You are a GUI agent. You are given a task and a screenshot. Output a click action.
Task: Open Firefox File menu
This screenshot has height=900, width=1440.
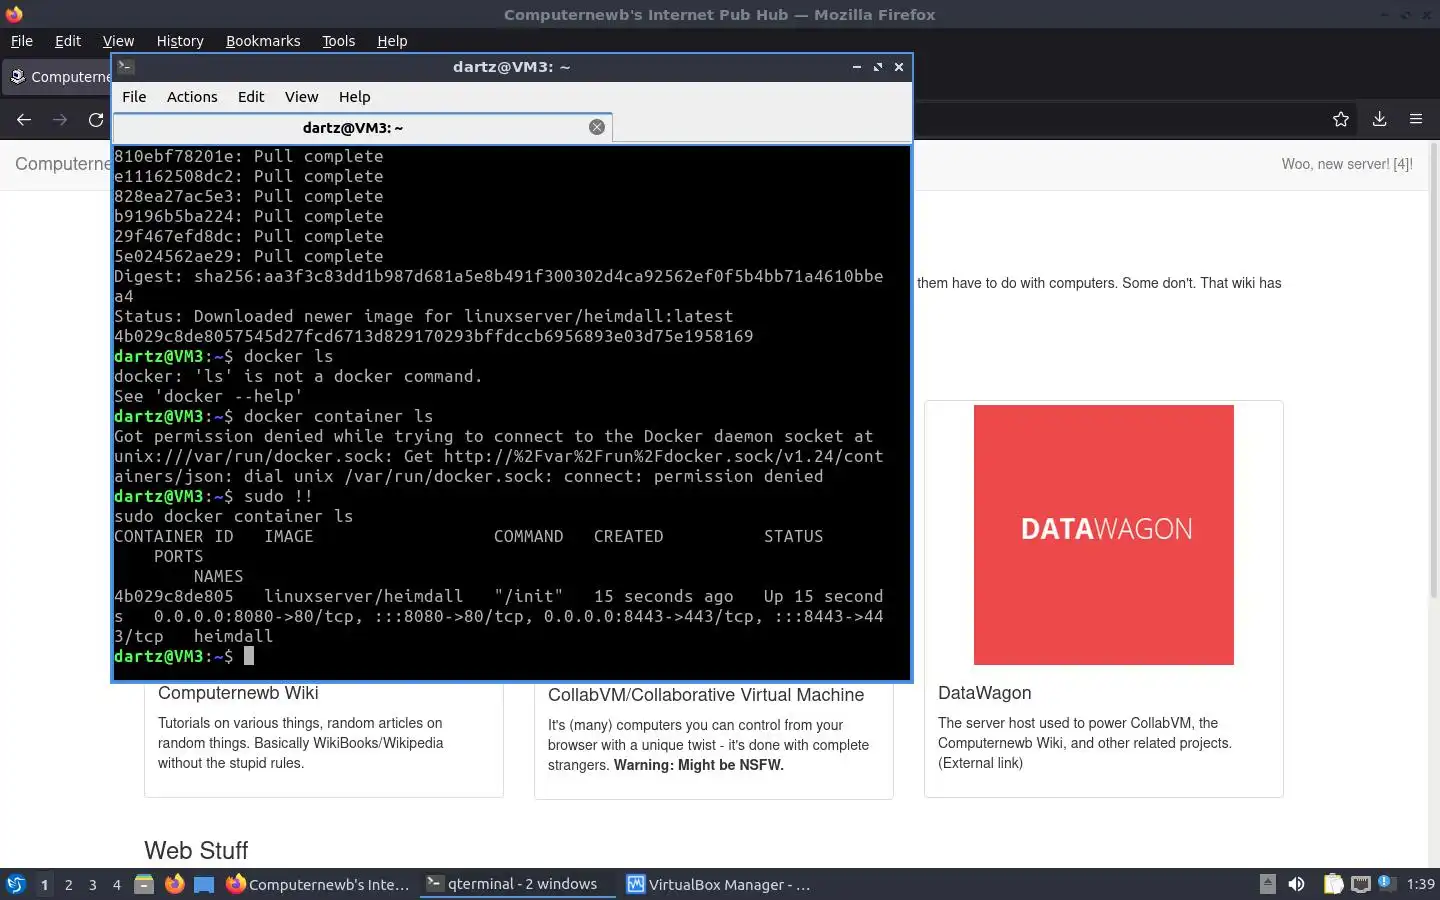[x=21, y=41]
